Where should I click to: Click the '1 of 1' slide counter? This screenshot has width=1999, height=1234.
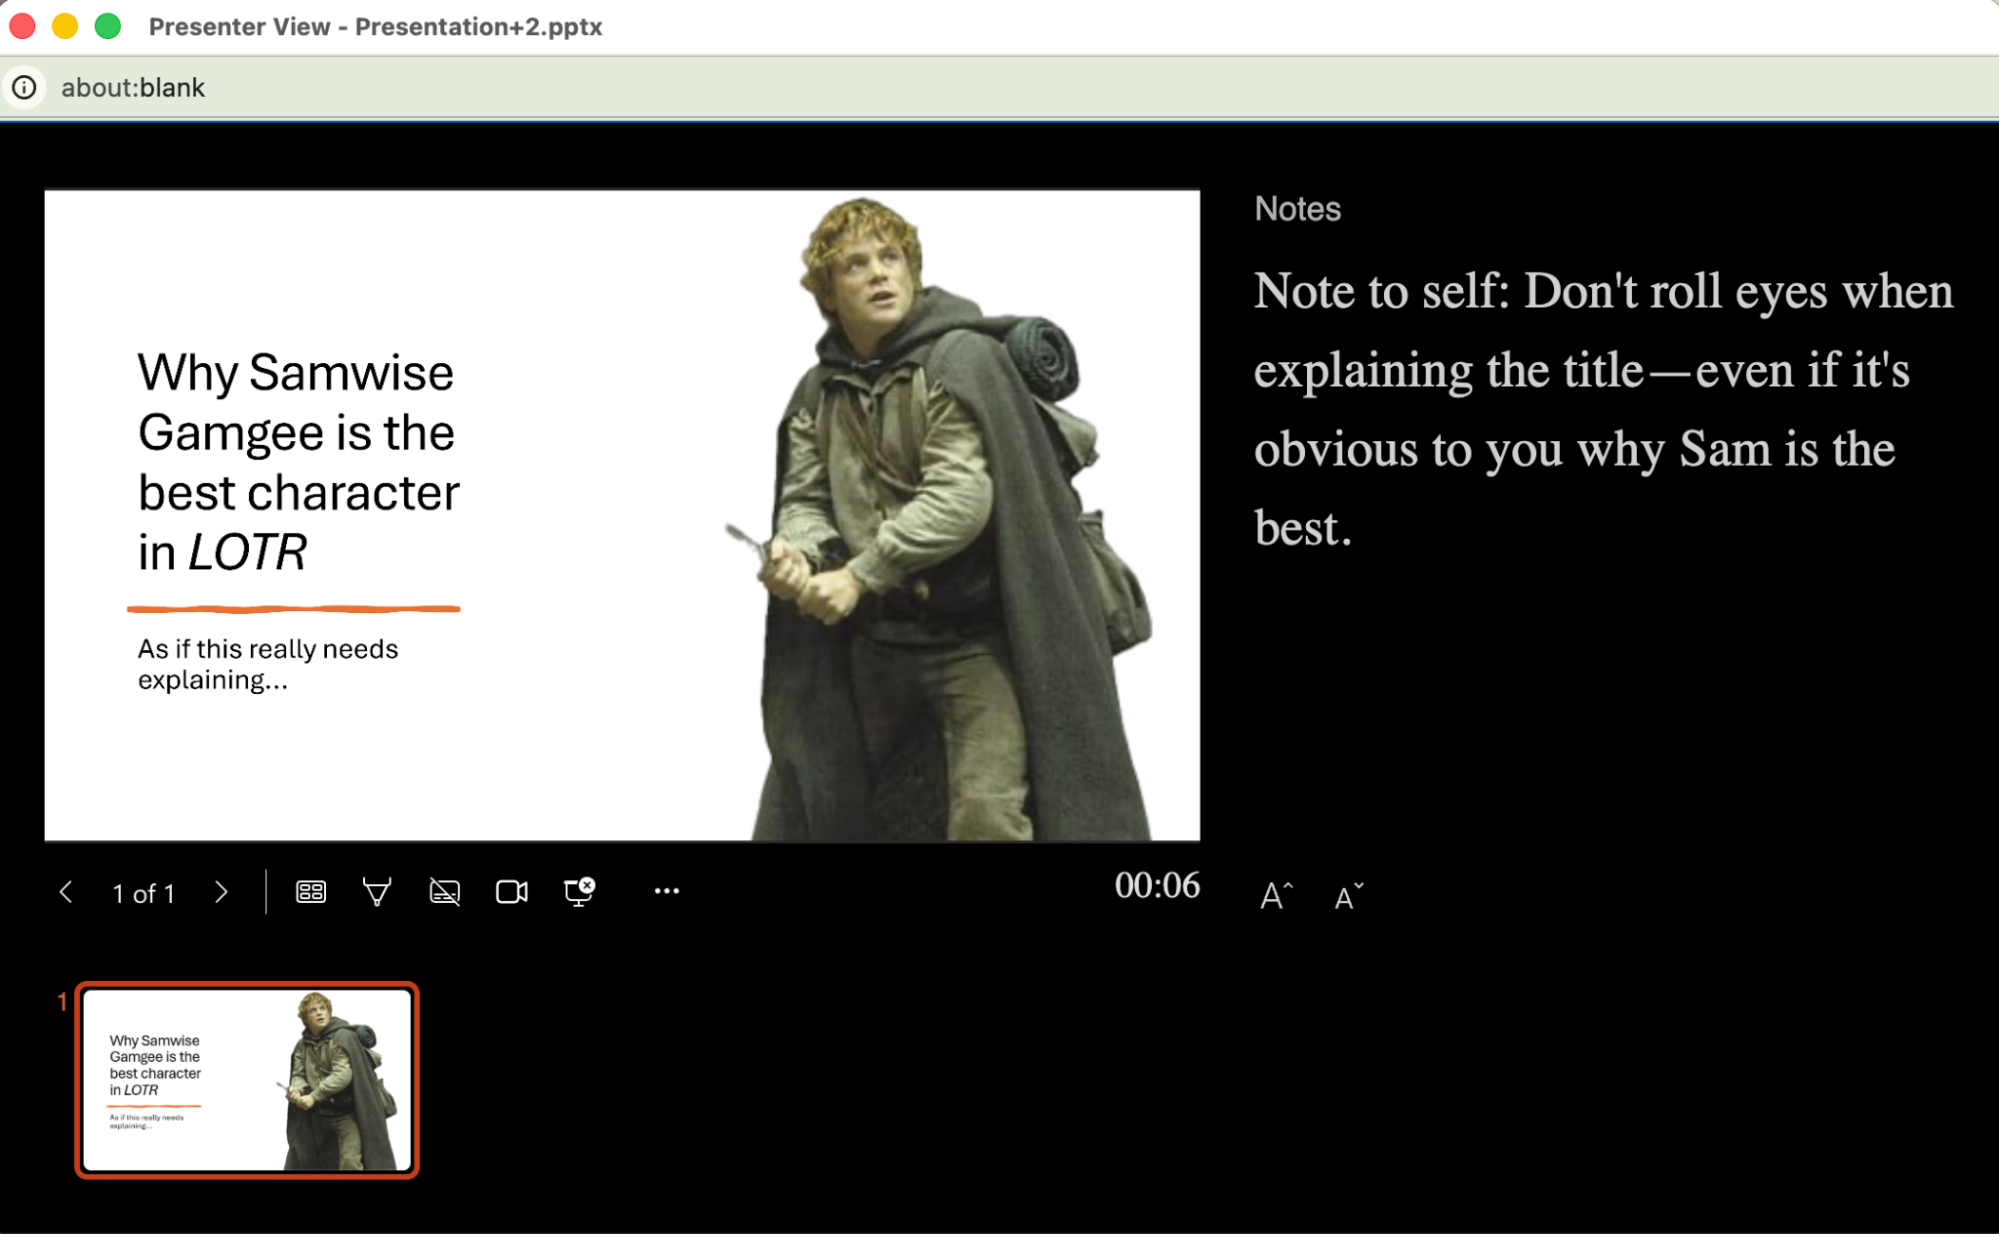(144, 893)
